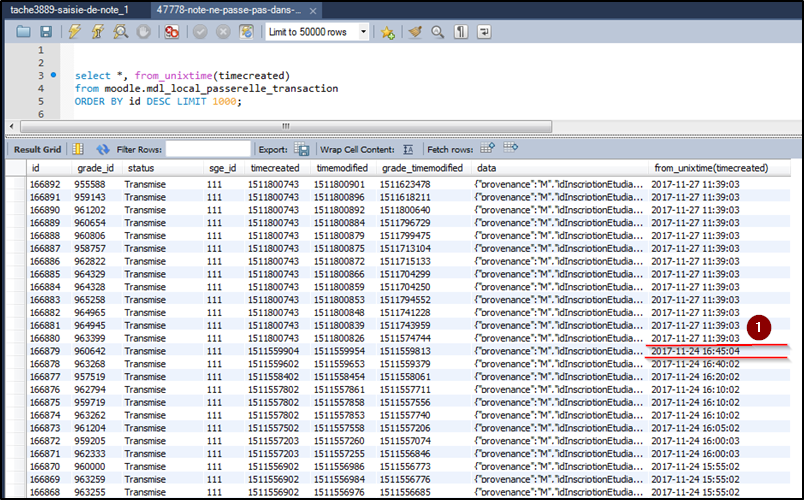Viewport: 804px width, 500px height.
Task: Click the star icon to save snippet
Action: pyautogui.click(x=387, y=32)
